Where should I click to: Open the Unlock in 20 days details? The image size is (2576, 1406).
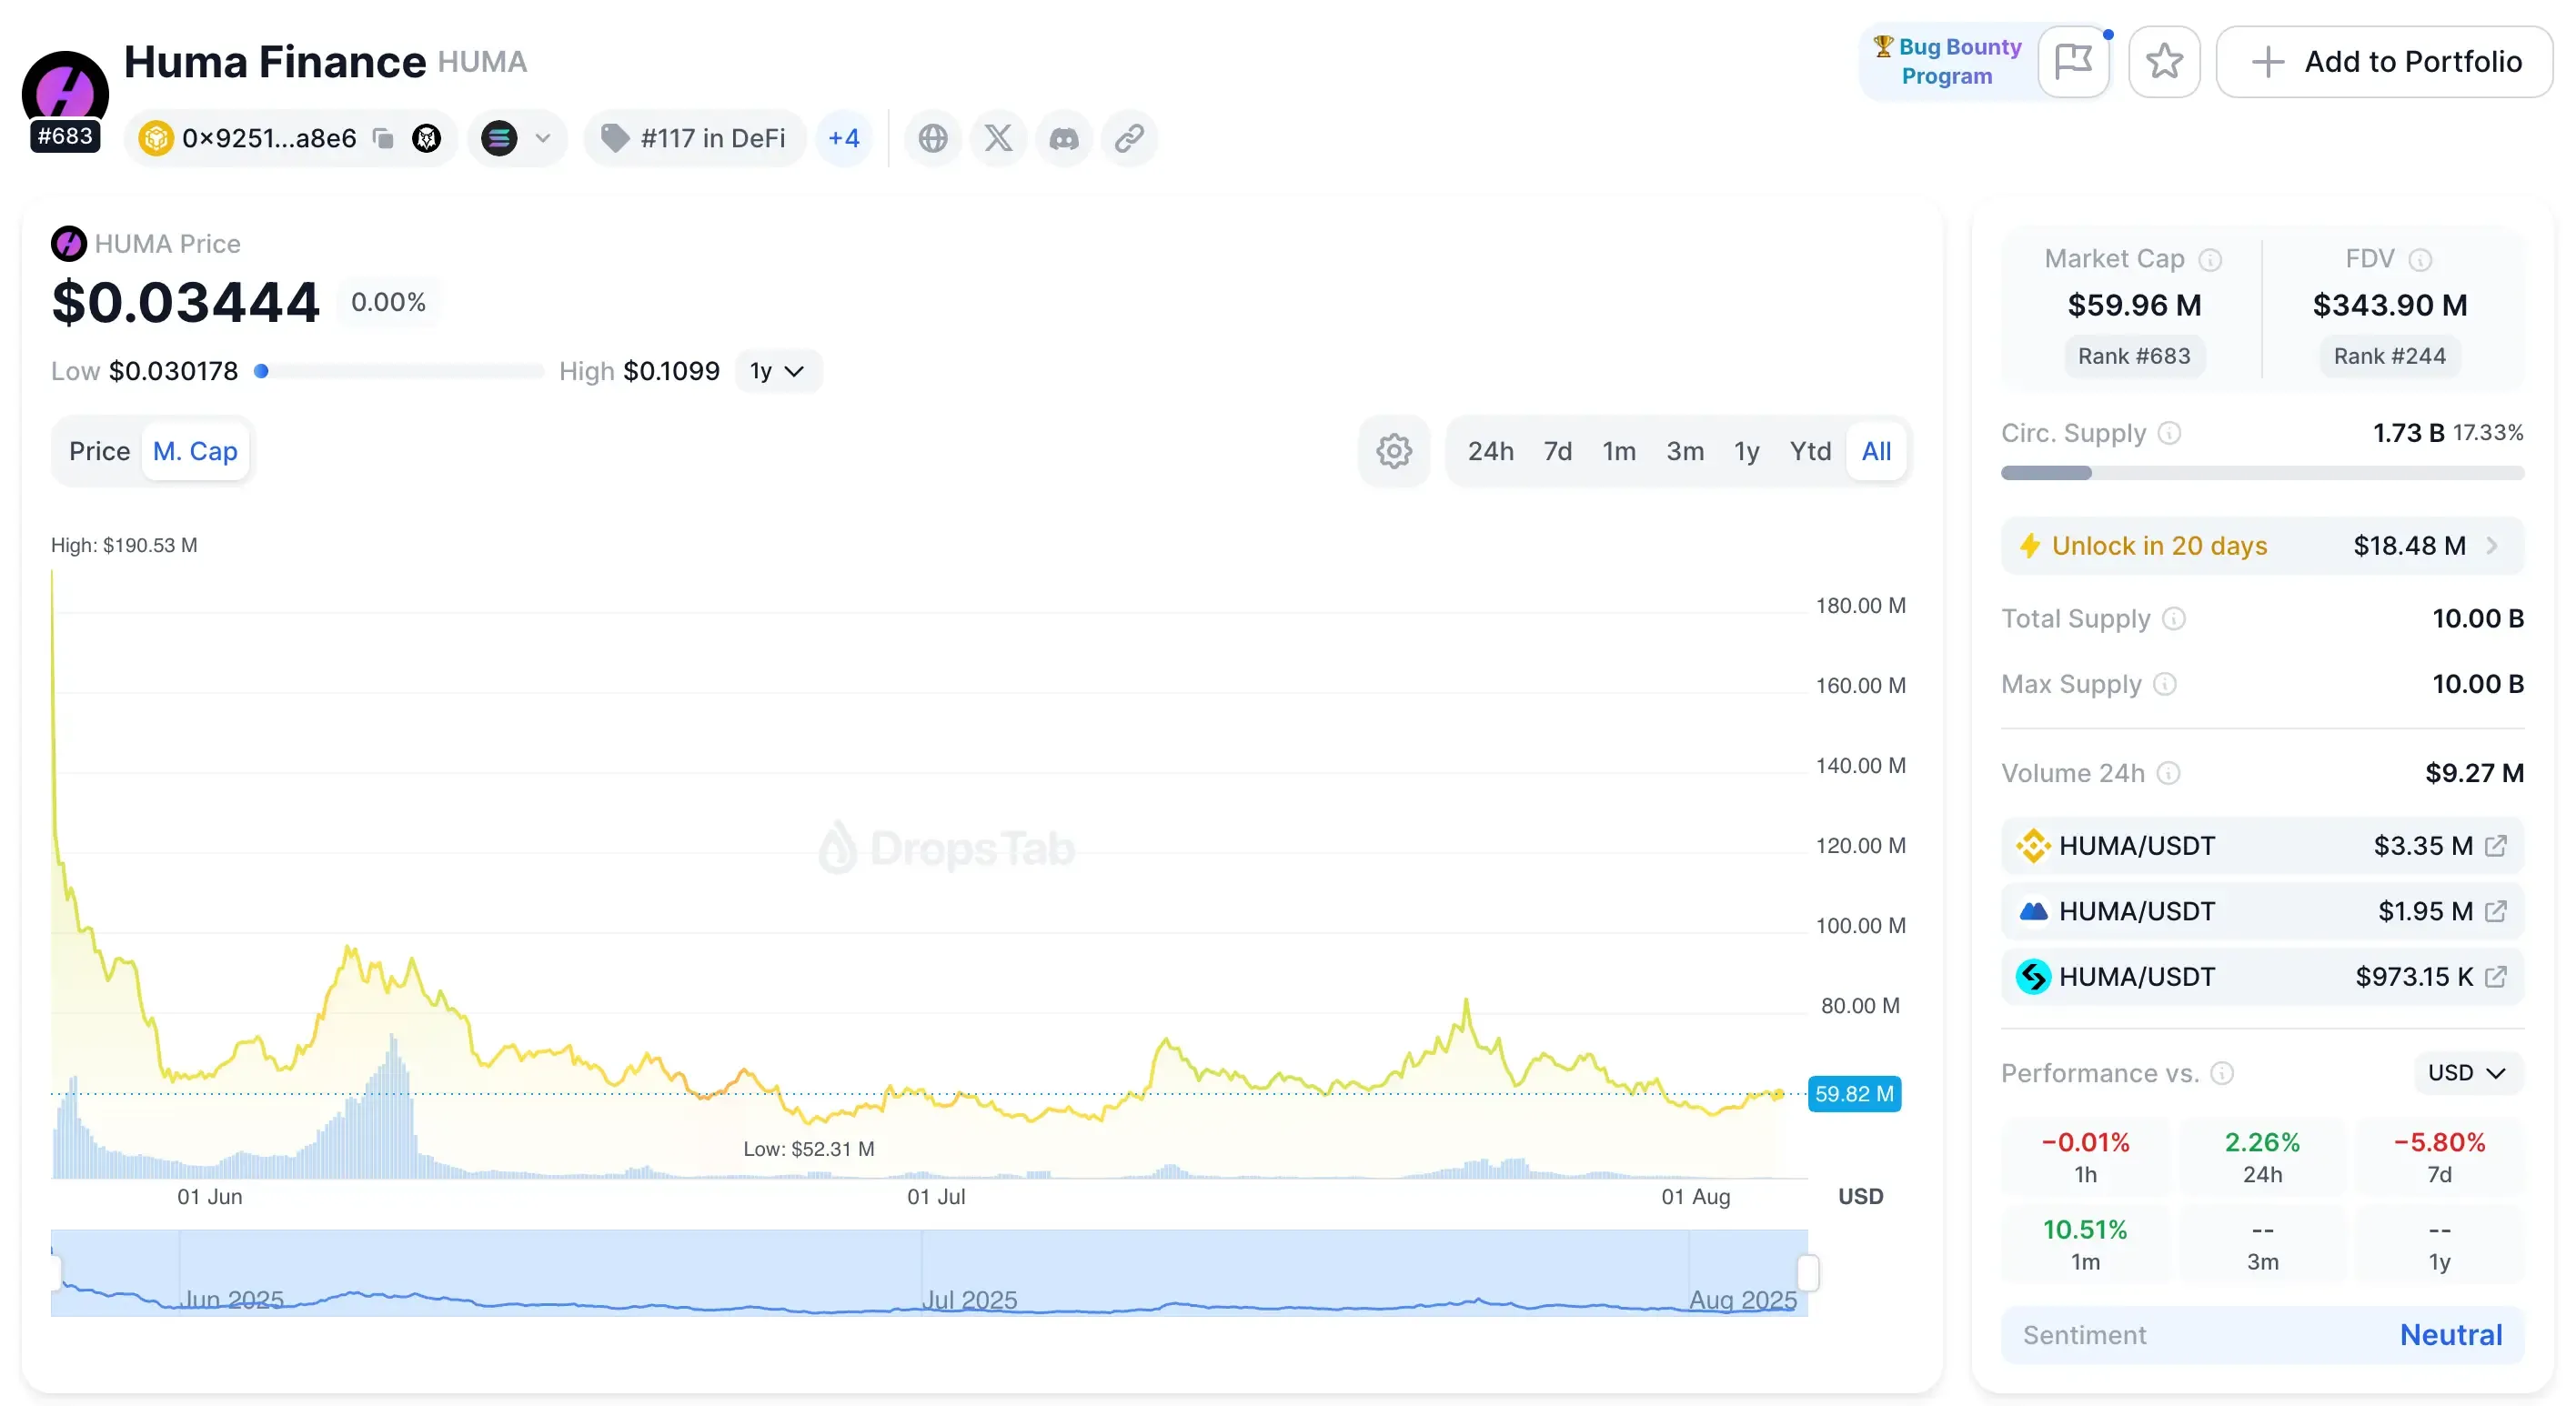click(2262, 546)
